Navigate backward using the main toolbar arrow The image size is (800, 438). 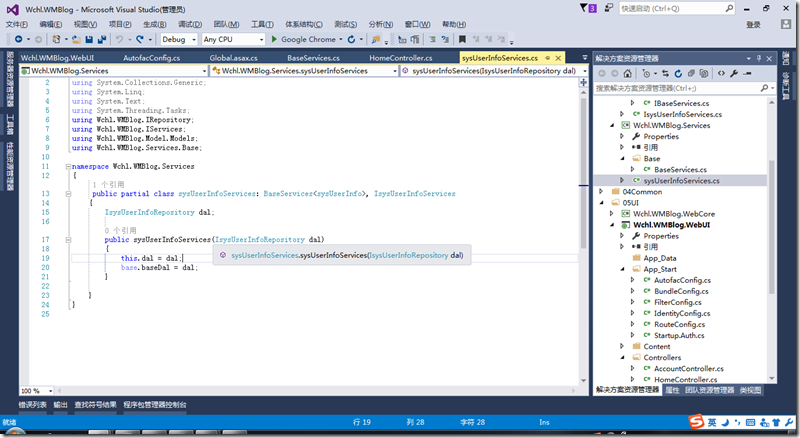(19, 39)
